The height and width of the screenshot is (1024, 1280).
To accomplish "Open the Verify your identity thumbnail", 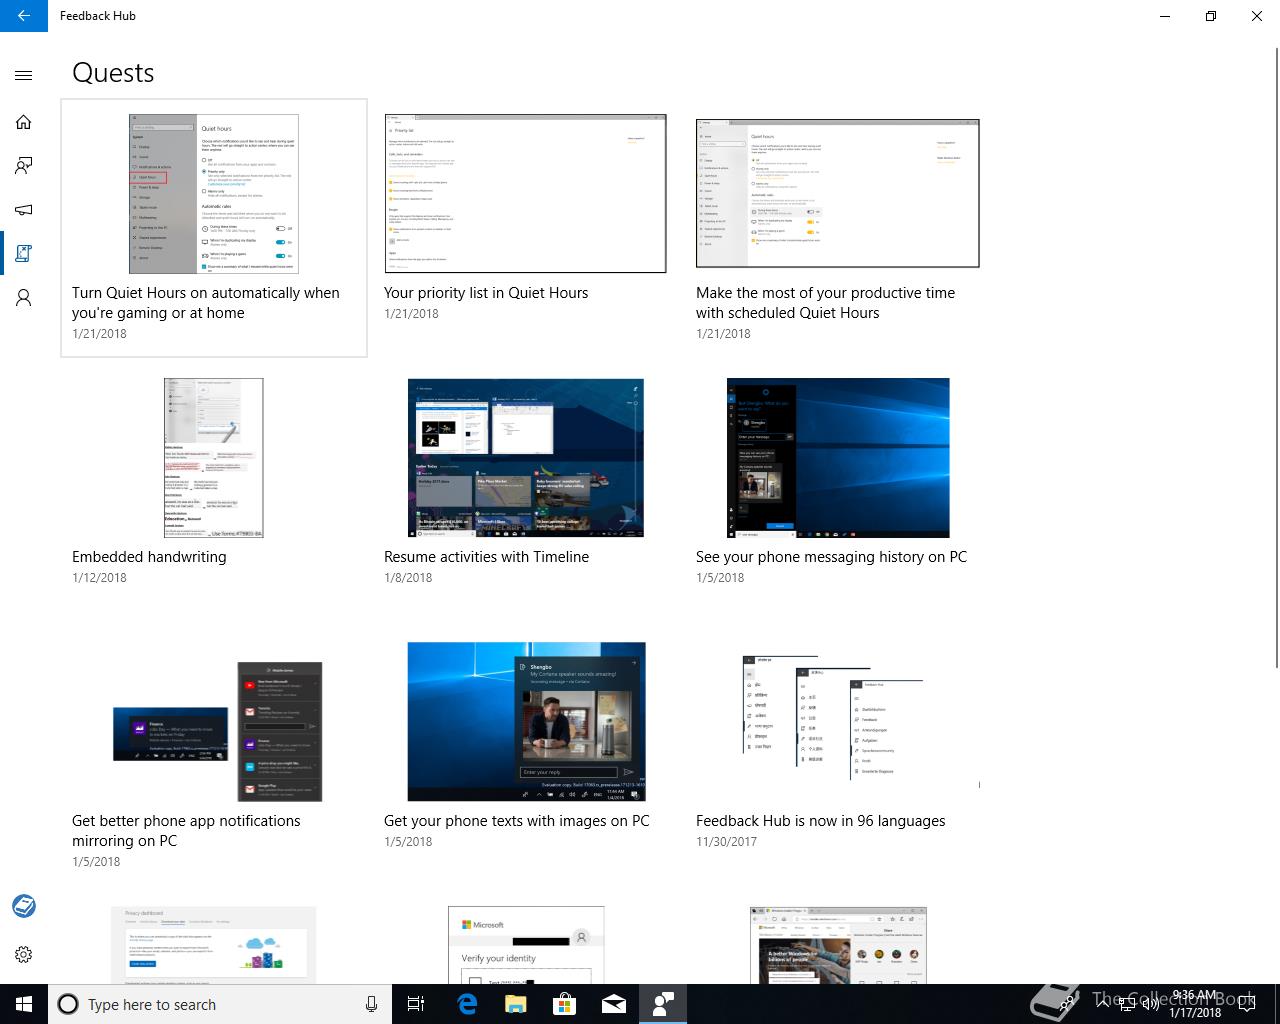I will pyautogui.click(x=526, y=945).
